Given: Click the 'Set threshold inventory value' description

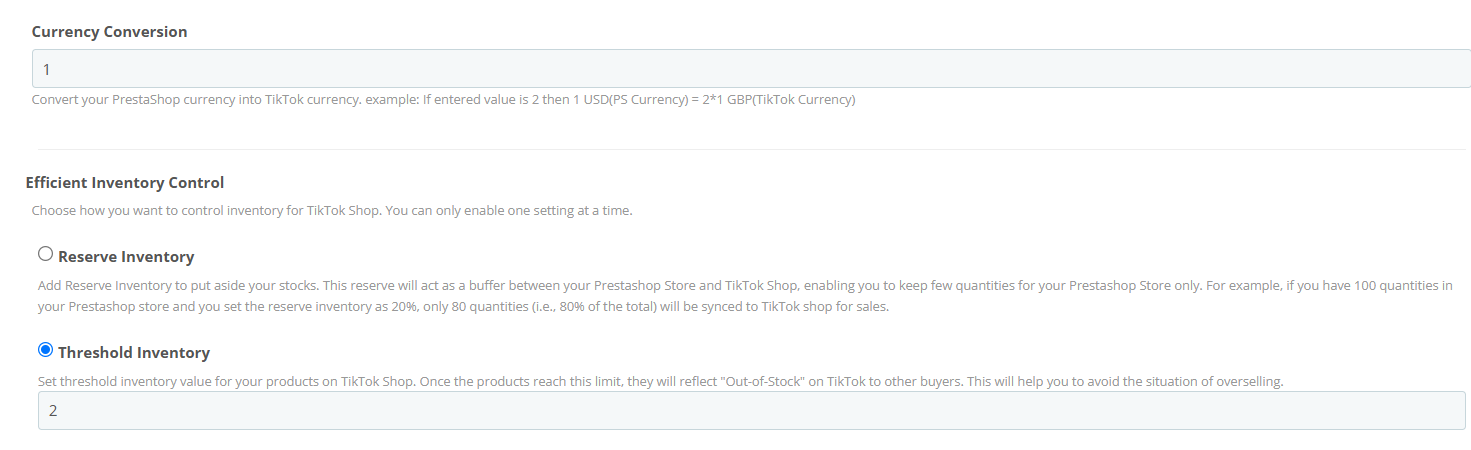Looking at the screenshot, I should point(660,382).
